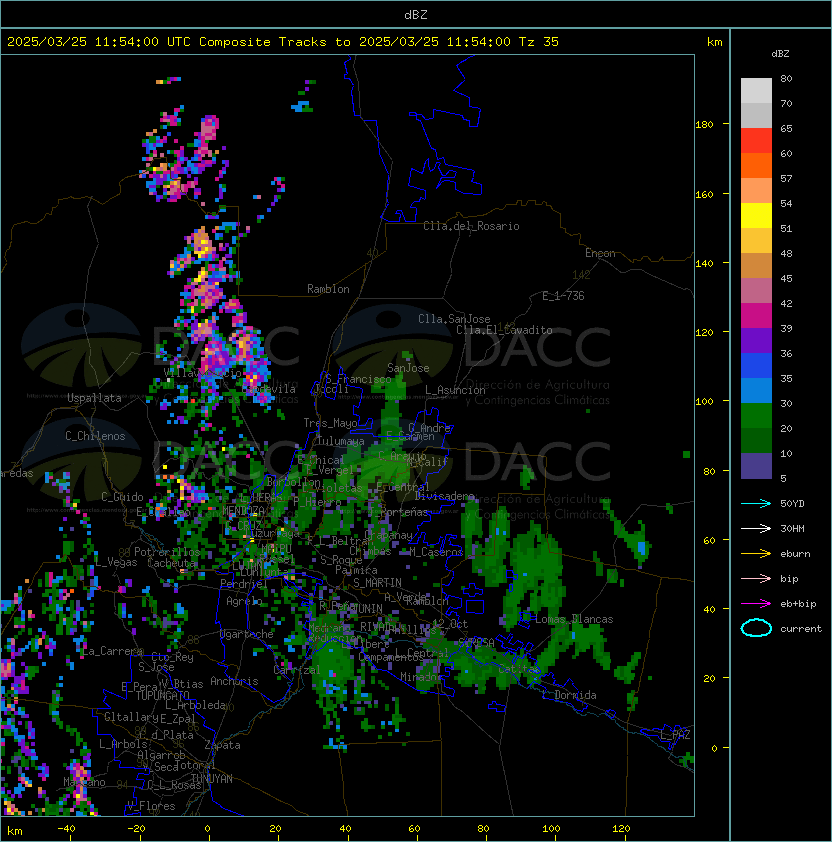832x842 pixels.
Task: Select the light gray swatch between 80 and 70
Action: 756,91
